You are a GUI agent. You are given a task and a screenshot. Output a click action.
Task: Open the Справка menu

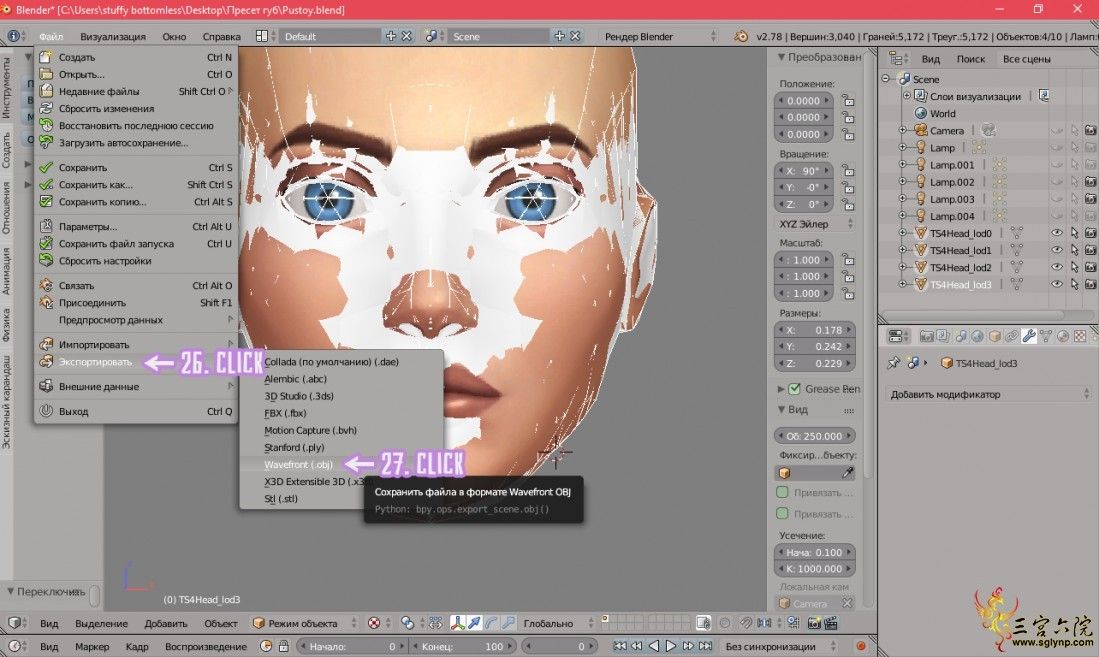coord(221,36)
